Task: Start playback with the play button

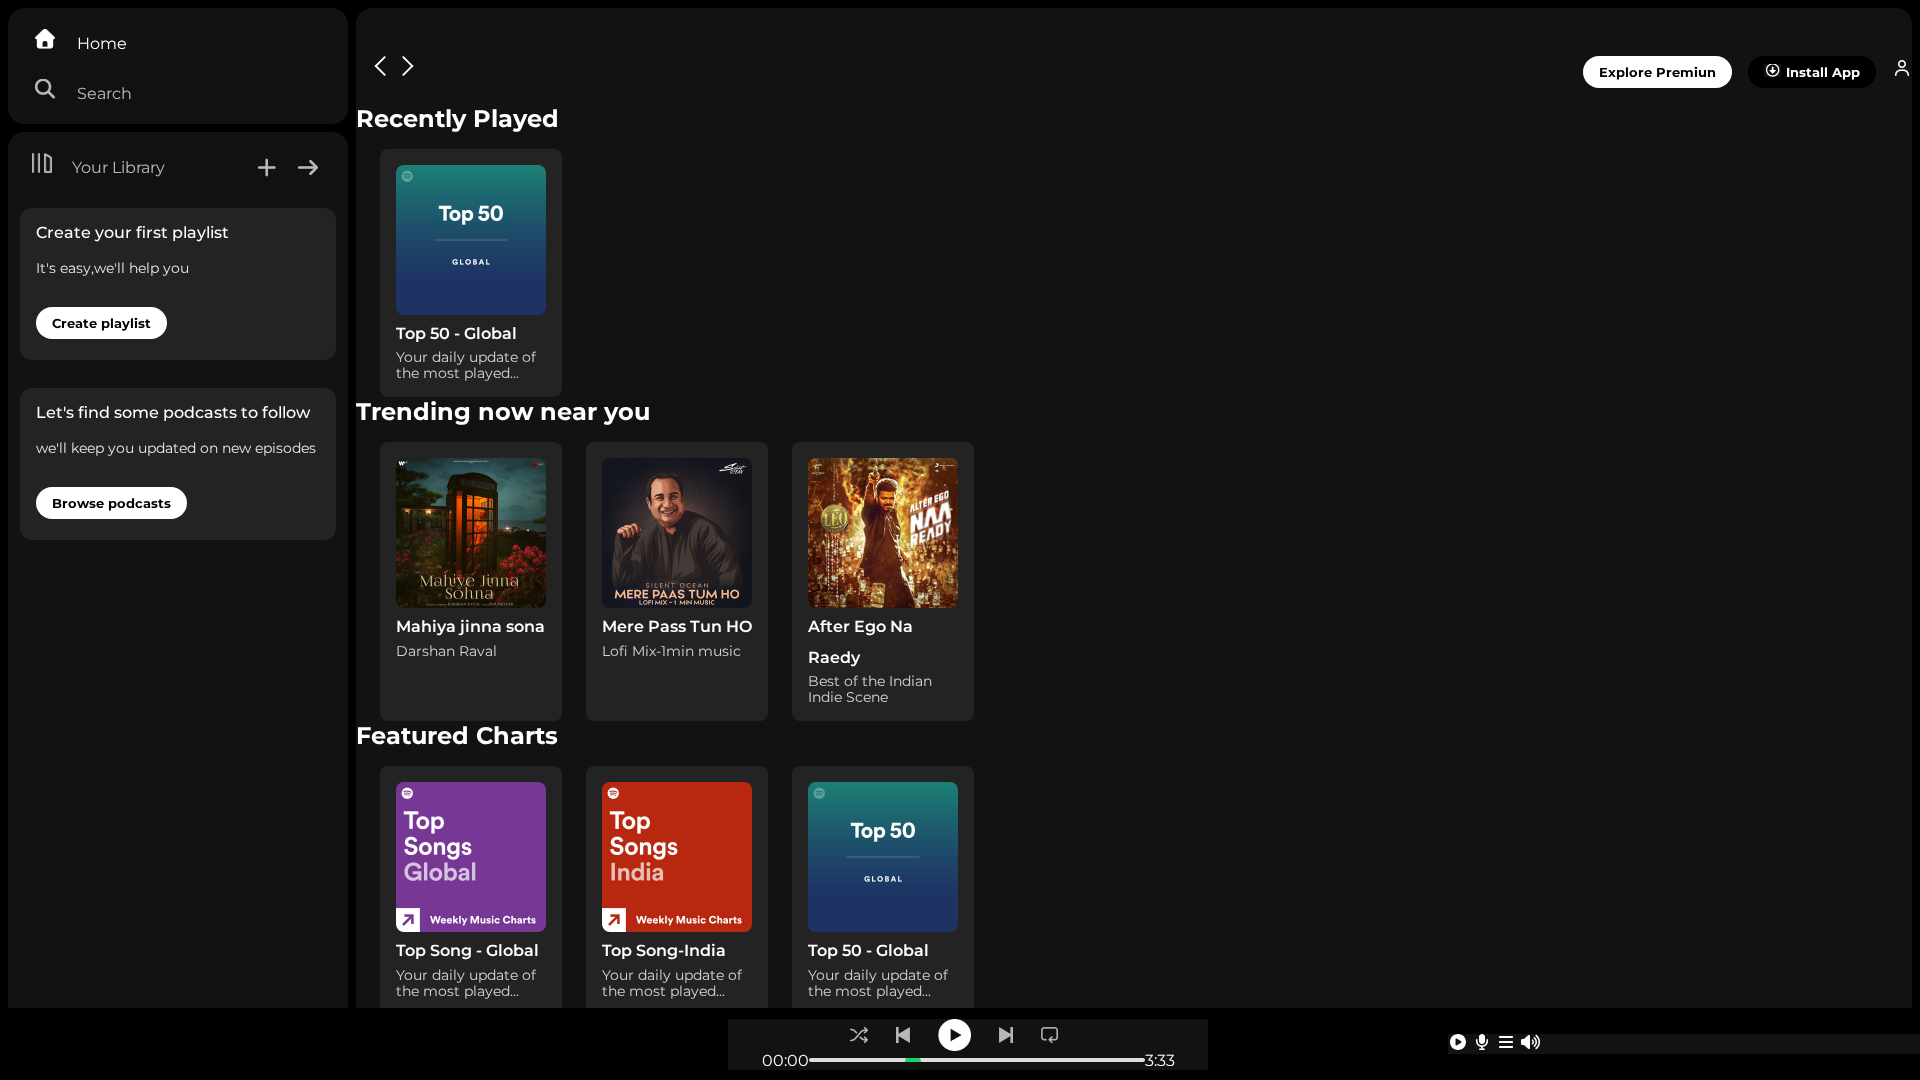Action: (x=954, y=1035)
